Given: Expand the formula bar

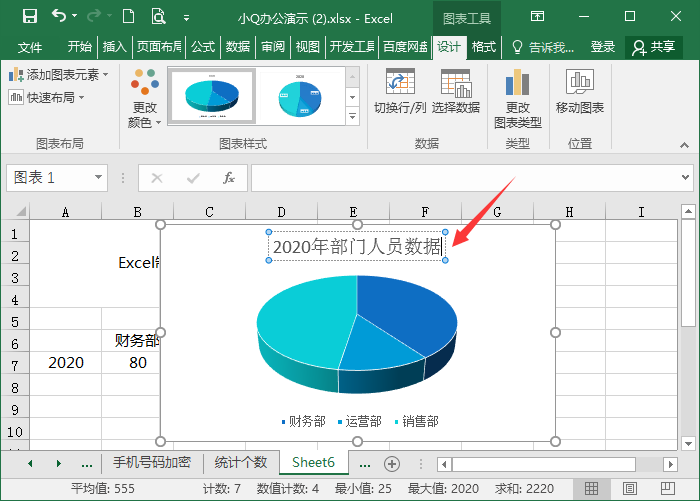Looking at the screenshot, I should point(685,177).
